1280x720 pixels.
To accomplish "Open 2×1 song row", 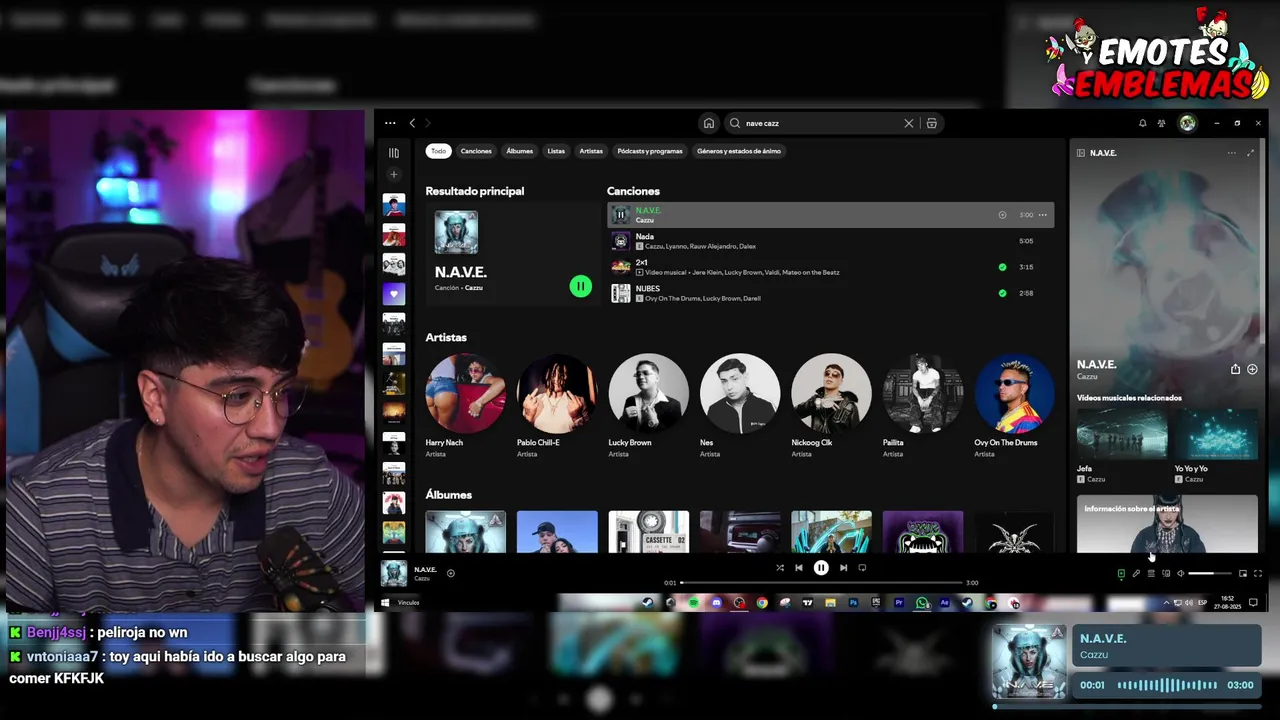I will pos(830,267).
